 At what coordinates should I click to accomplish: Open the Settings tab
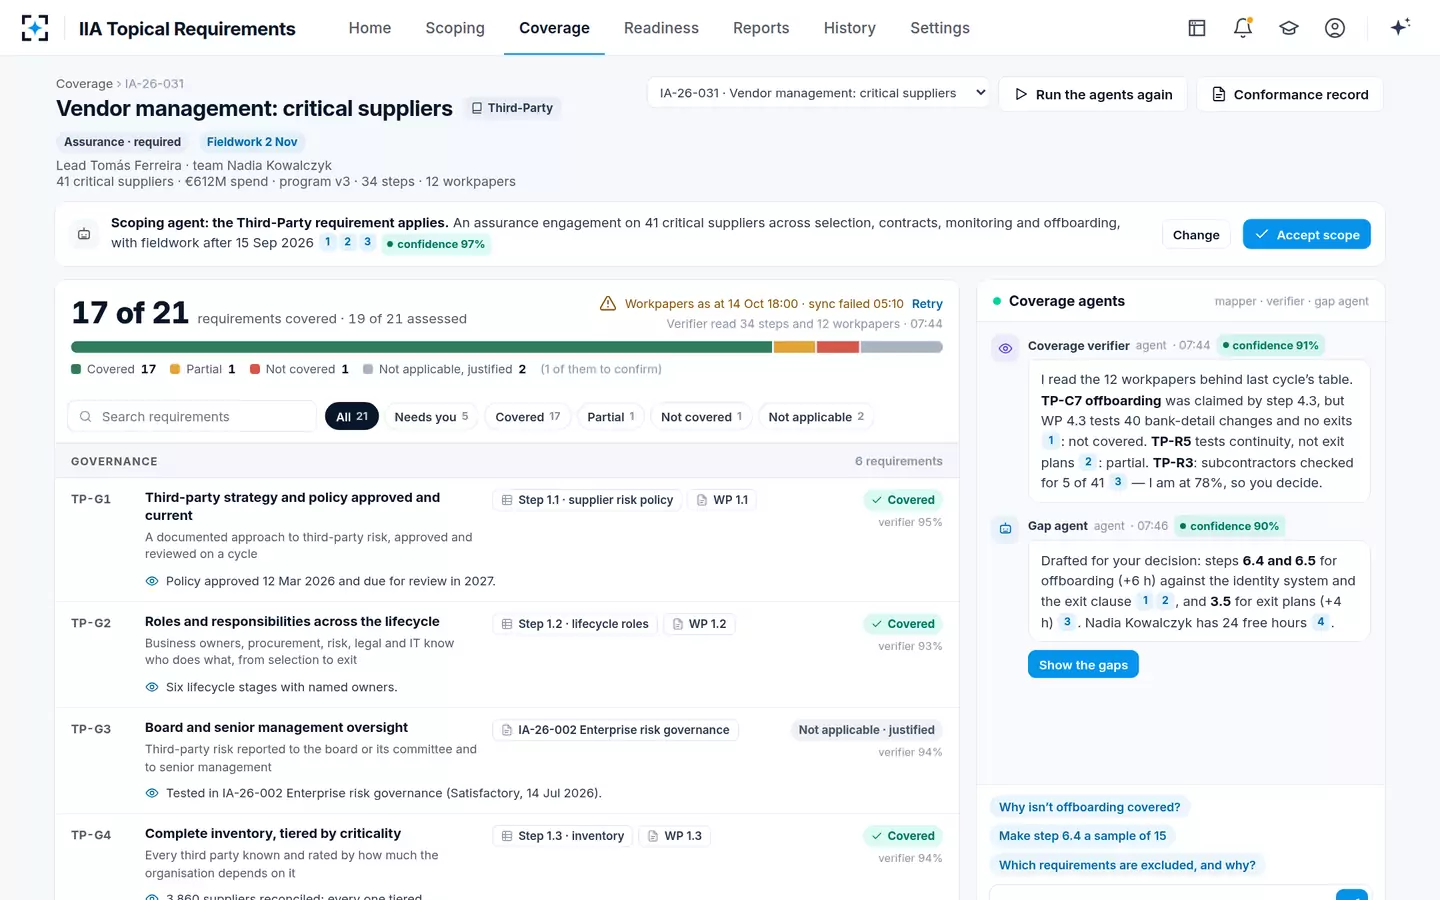pyautogui.click(x=940, y=28)
